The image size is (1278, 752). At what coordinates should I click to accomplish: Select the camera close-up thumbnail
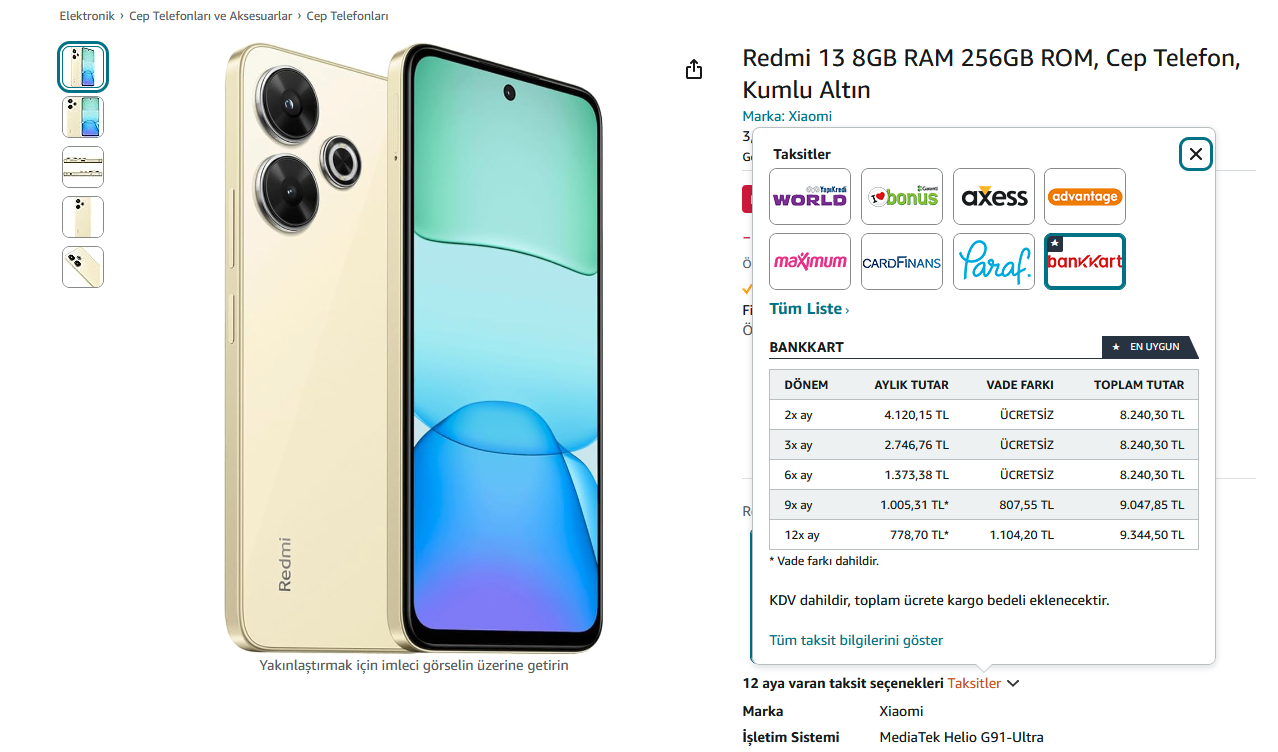point(83,267)
